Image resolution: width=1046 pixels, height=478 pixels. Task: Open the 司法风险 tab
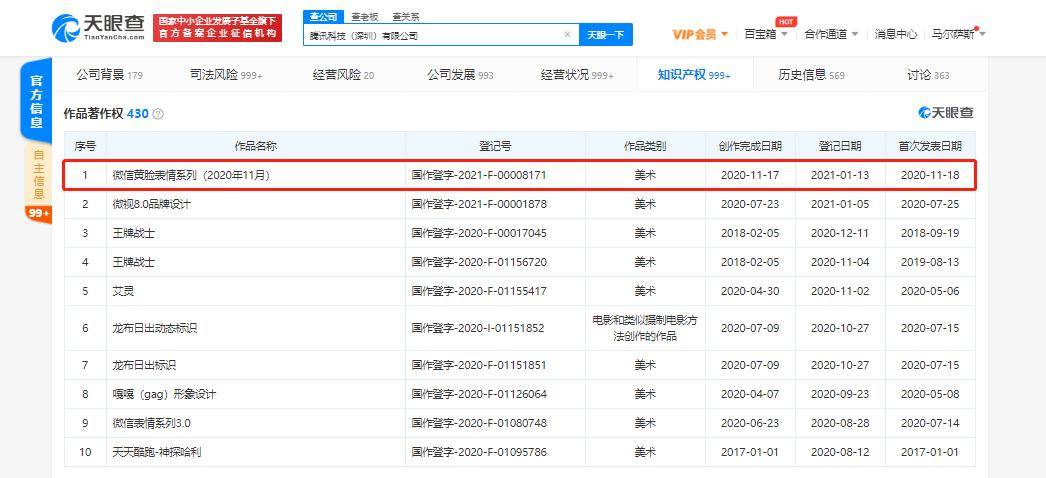(x=226, y=75)
